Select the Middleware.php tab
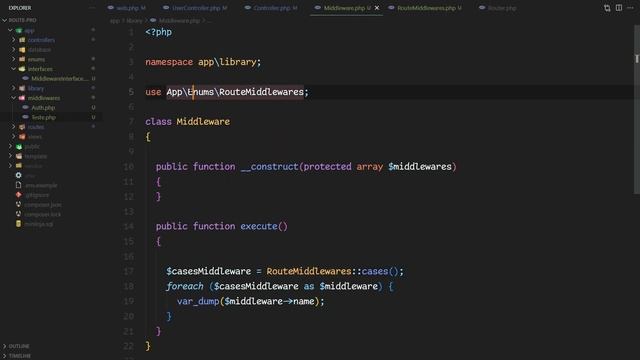Screen dimensions: 640x360 (347, 8)
